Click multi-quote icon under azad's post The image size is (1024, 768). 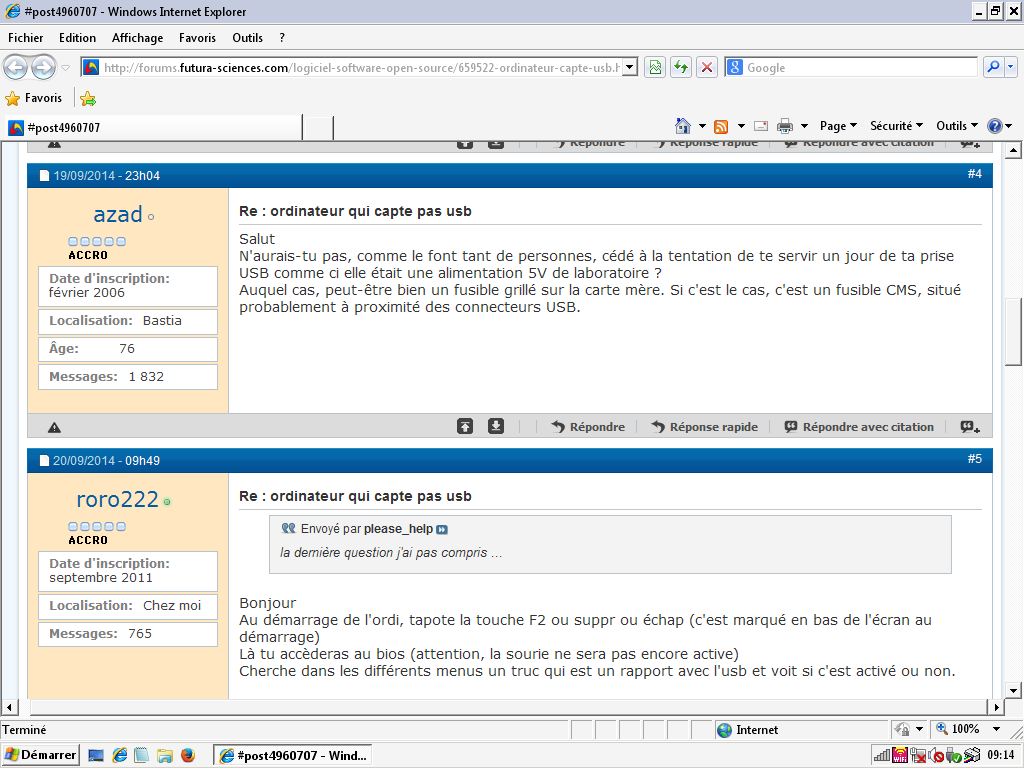tap(970, 427)
